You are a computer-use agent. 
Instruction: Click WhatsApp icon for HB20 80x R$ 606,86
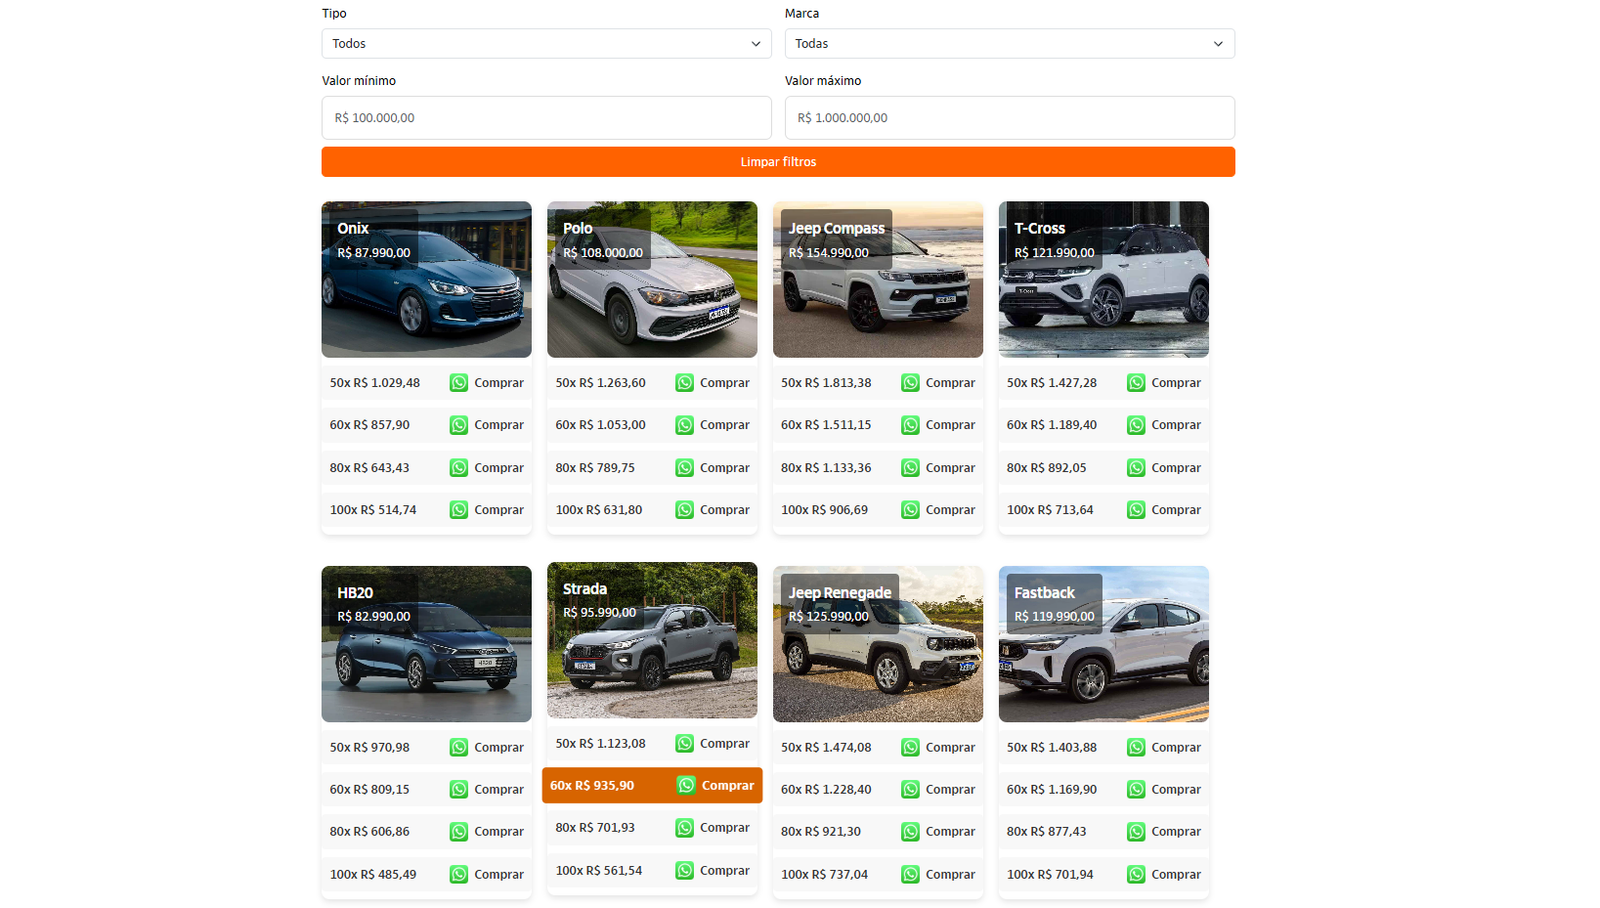[x=459, y=832]
